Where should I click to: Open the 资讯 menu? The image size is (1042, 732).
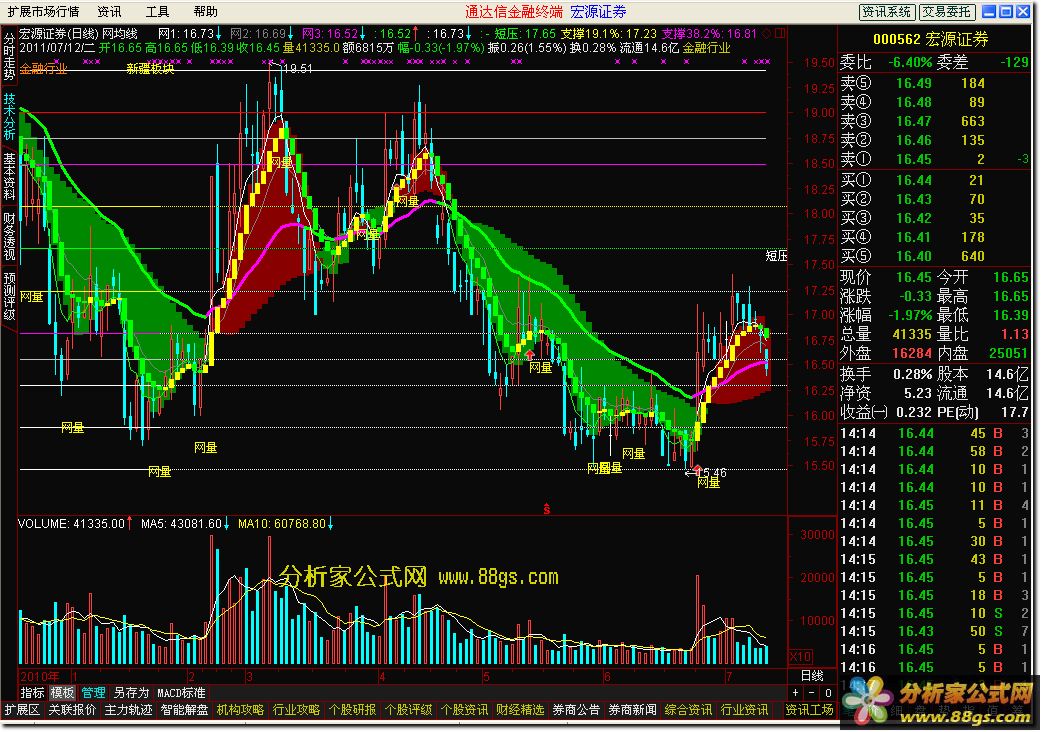tap(109, 12)
